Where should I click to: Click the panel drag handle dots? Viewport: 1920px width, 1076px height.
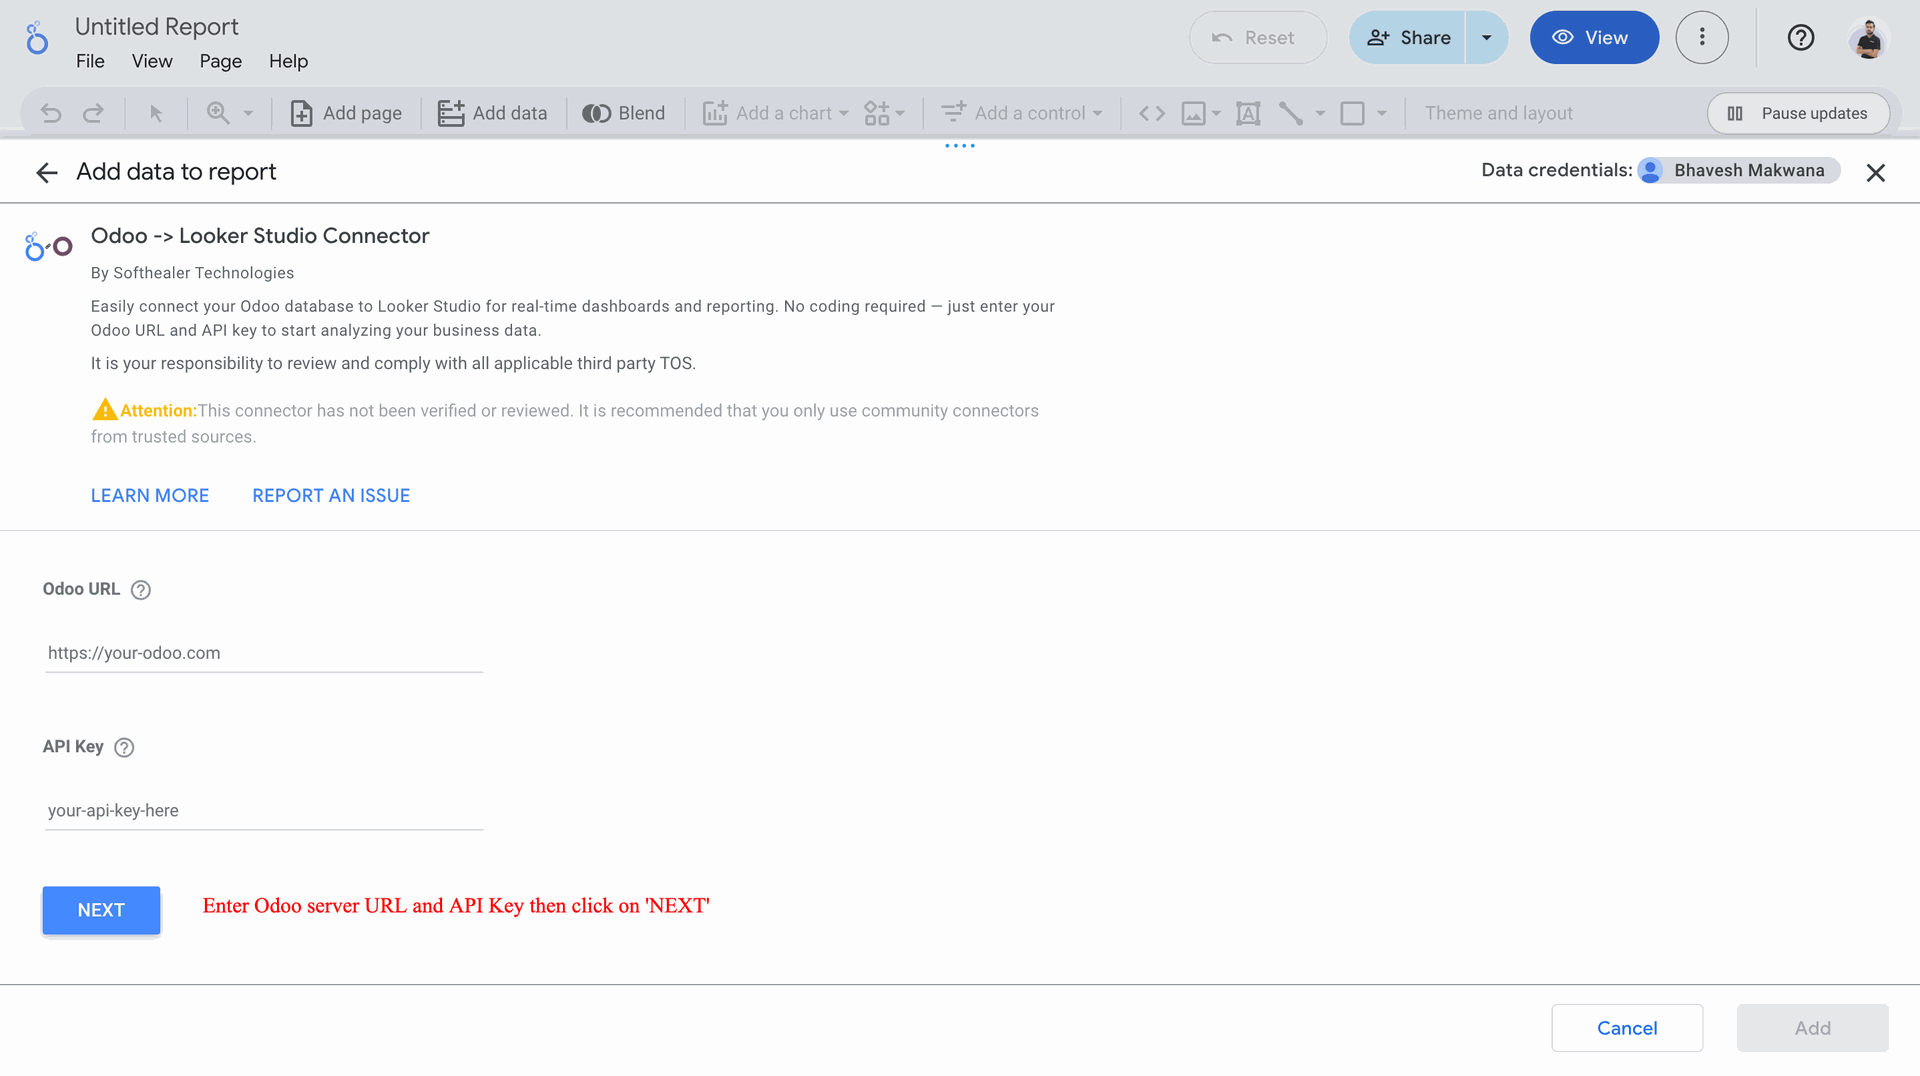(x=960, y=146)
